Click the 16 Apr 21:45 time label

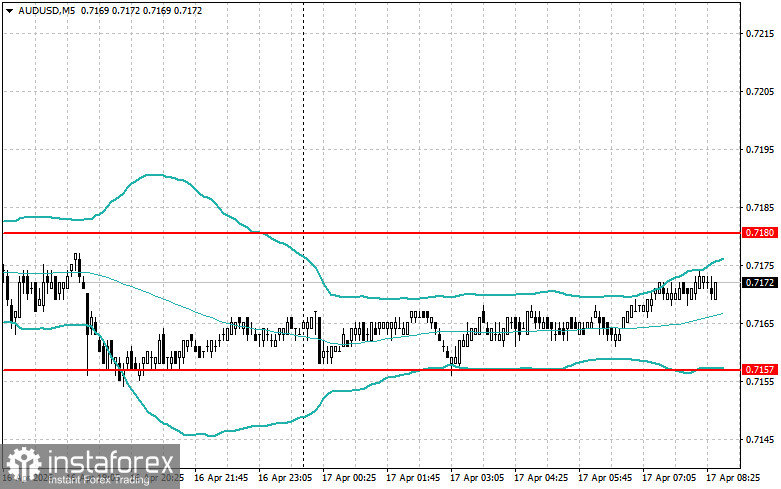221,478
